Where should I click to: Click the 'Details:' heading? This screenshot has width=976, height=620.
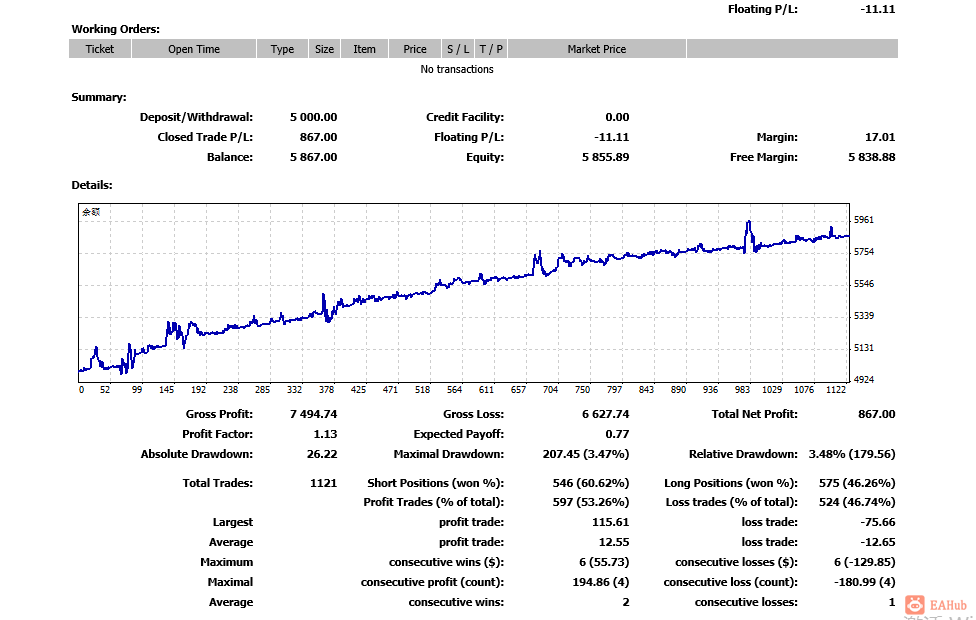pos(92,185)
